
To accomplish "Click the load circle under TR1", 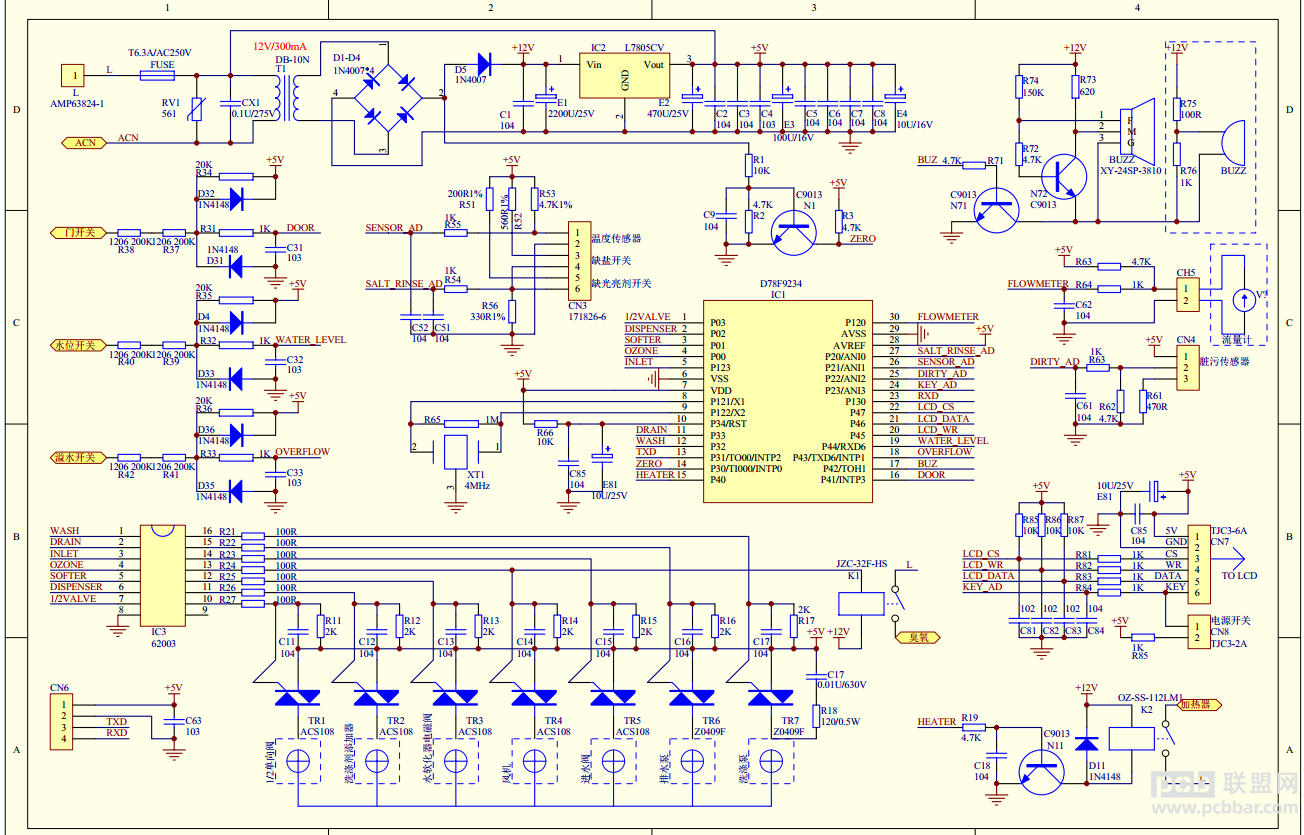I will tap(297, 762).
